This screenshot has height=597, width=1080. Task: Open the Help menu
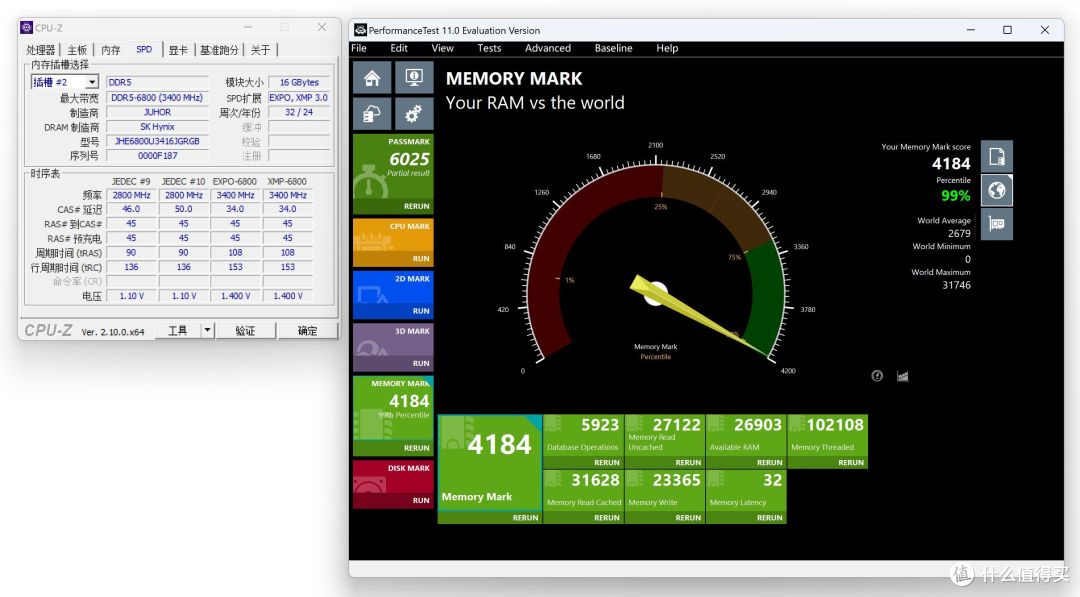[667, 48]
